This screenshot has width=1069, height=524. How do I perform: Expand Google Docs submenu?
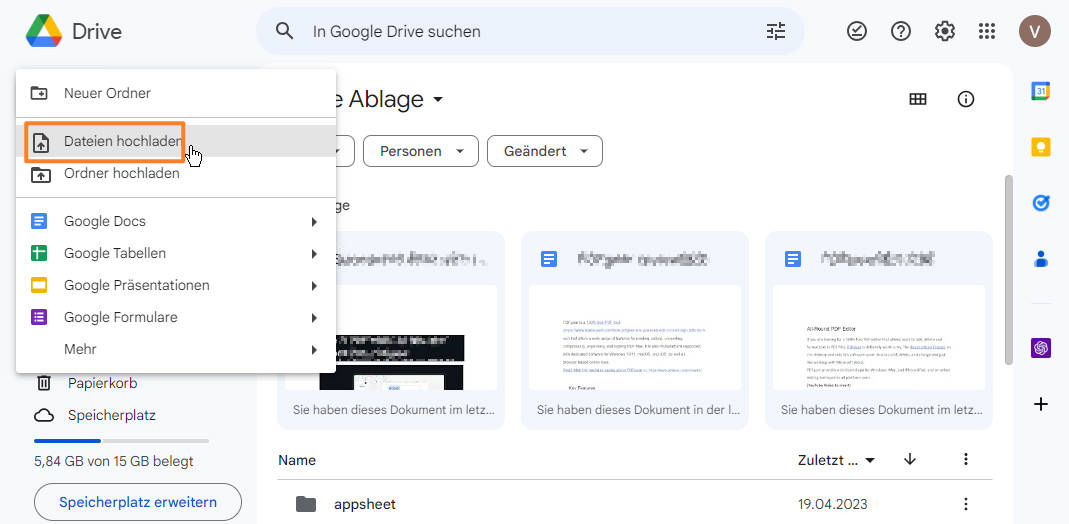(176, 221)
